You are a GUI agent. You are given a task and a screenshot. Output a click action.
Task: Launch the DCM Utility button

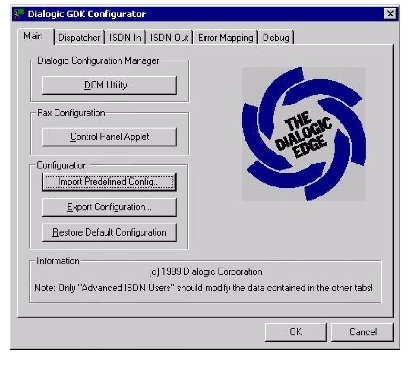pos(109,85)
